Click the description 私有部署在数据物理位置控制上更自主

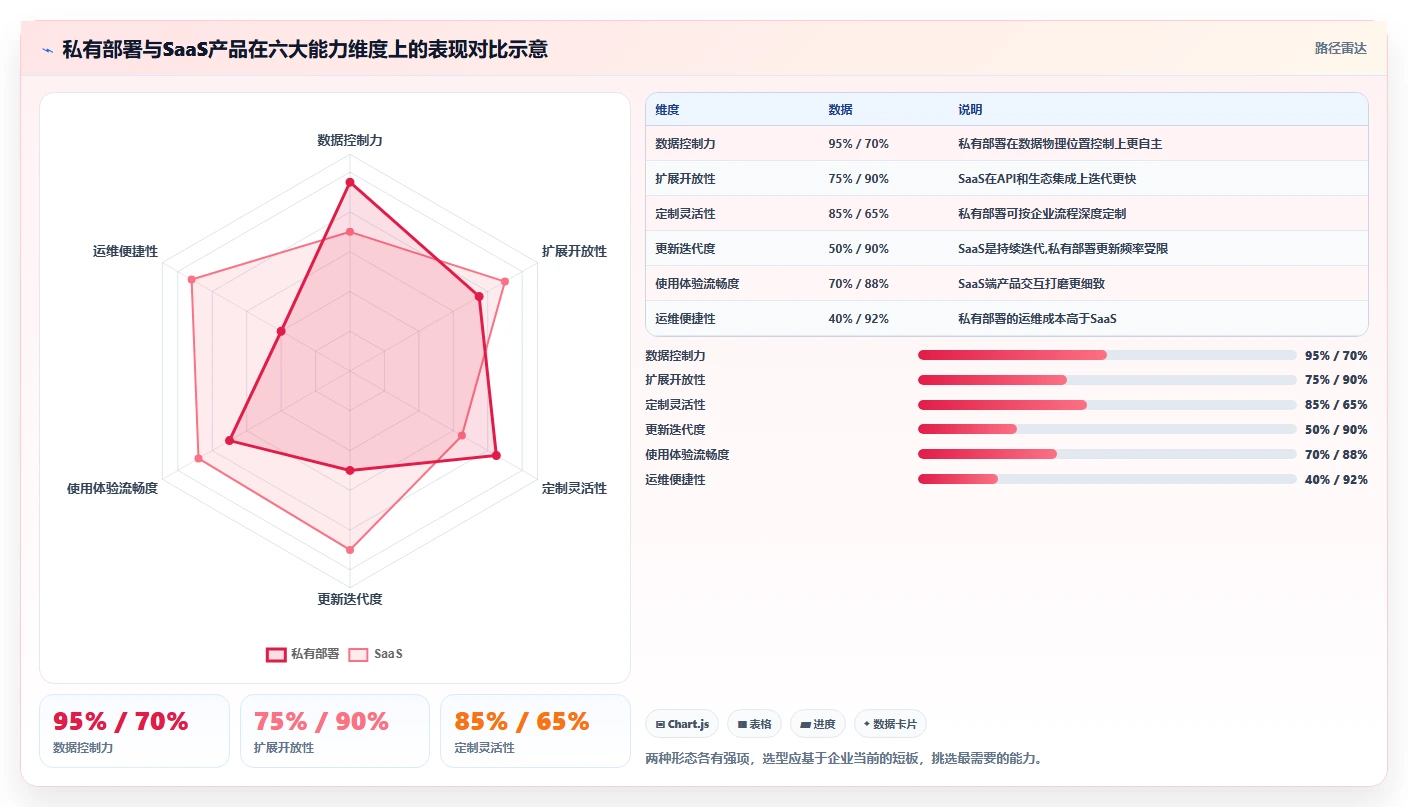click(x=1060, y=144)
